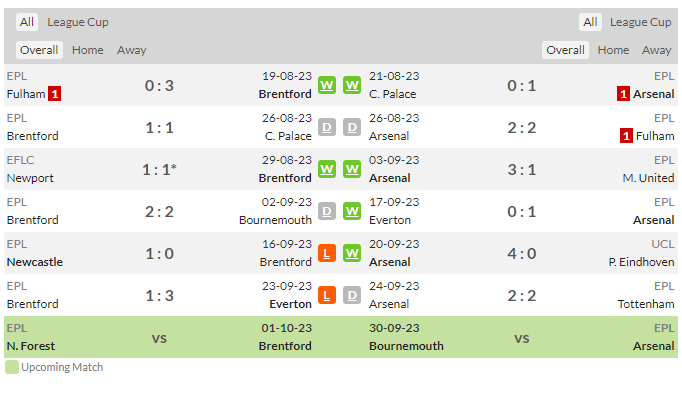Click Arsenal's W badge for 21-08-23 match

coord(352,85)
